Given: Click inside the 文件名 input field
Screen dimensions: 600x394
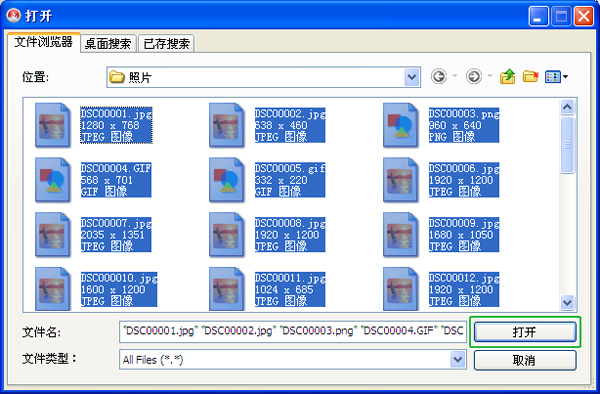Looking at the screenshot, I should 293,331.
